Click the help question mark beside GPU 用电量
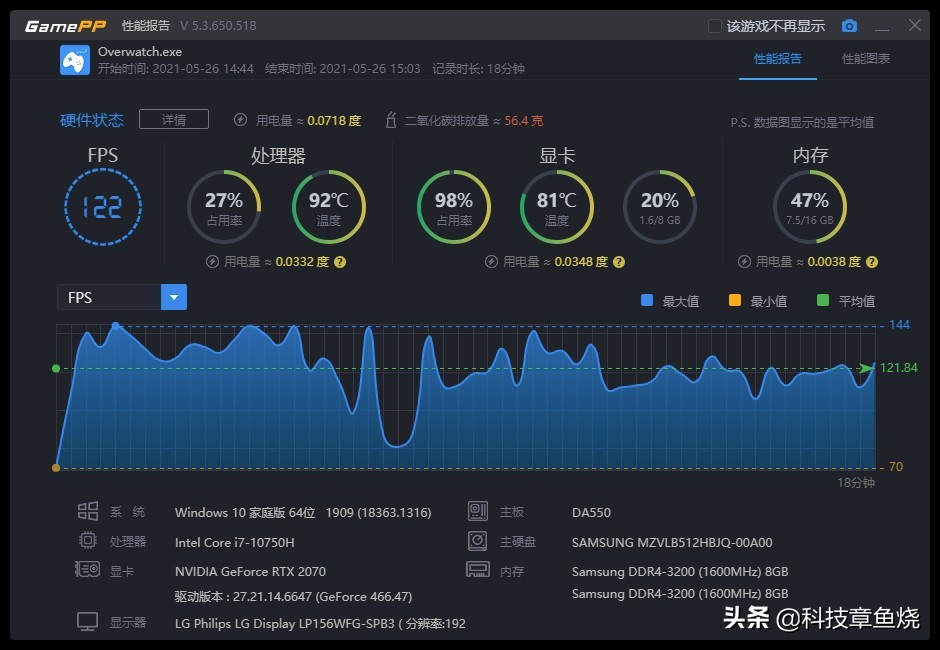Screen dimensions: 940x650 click(x=618, y=261)
